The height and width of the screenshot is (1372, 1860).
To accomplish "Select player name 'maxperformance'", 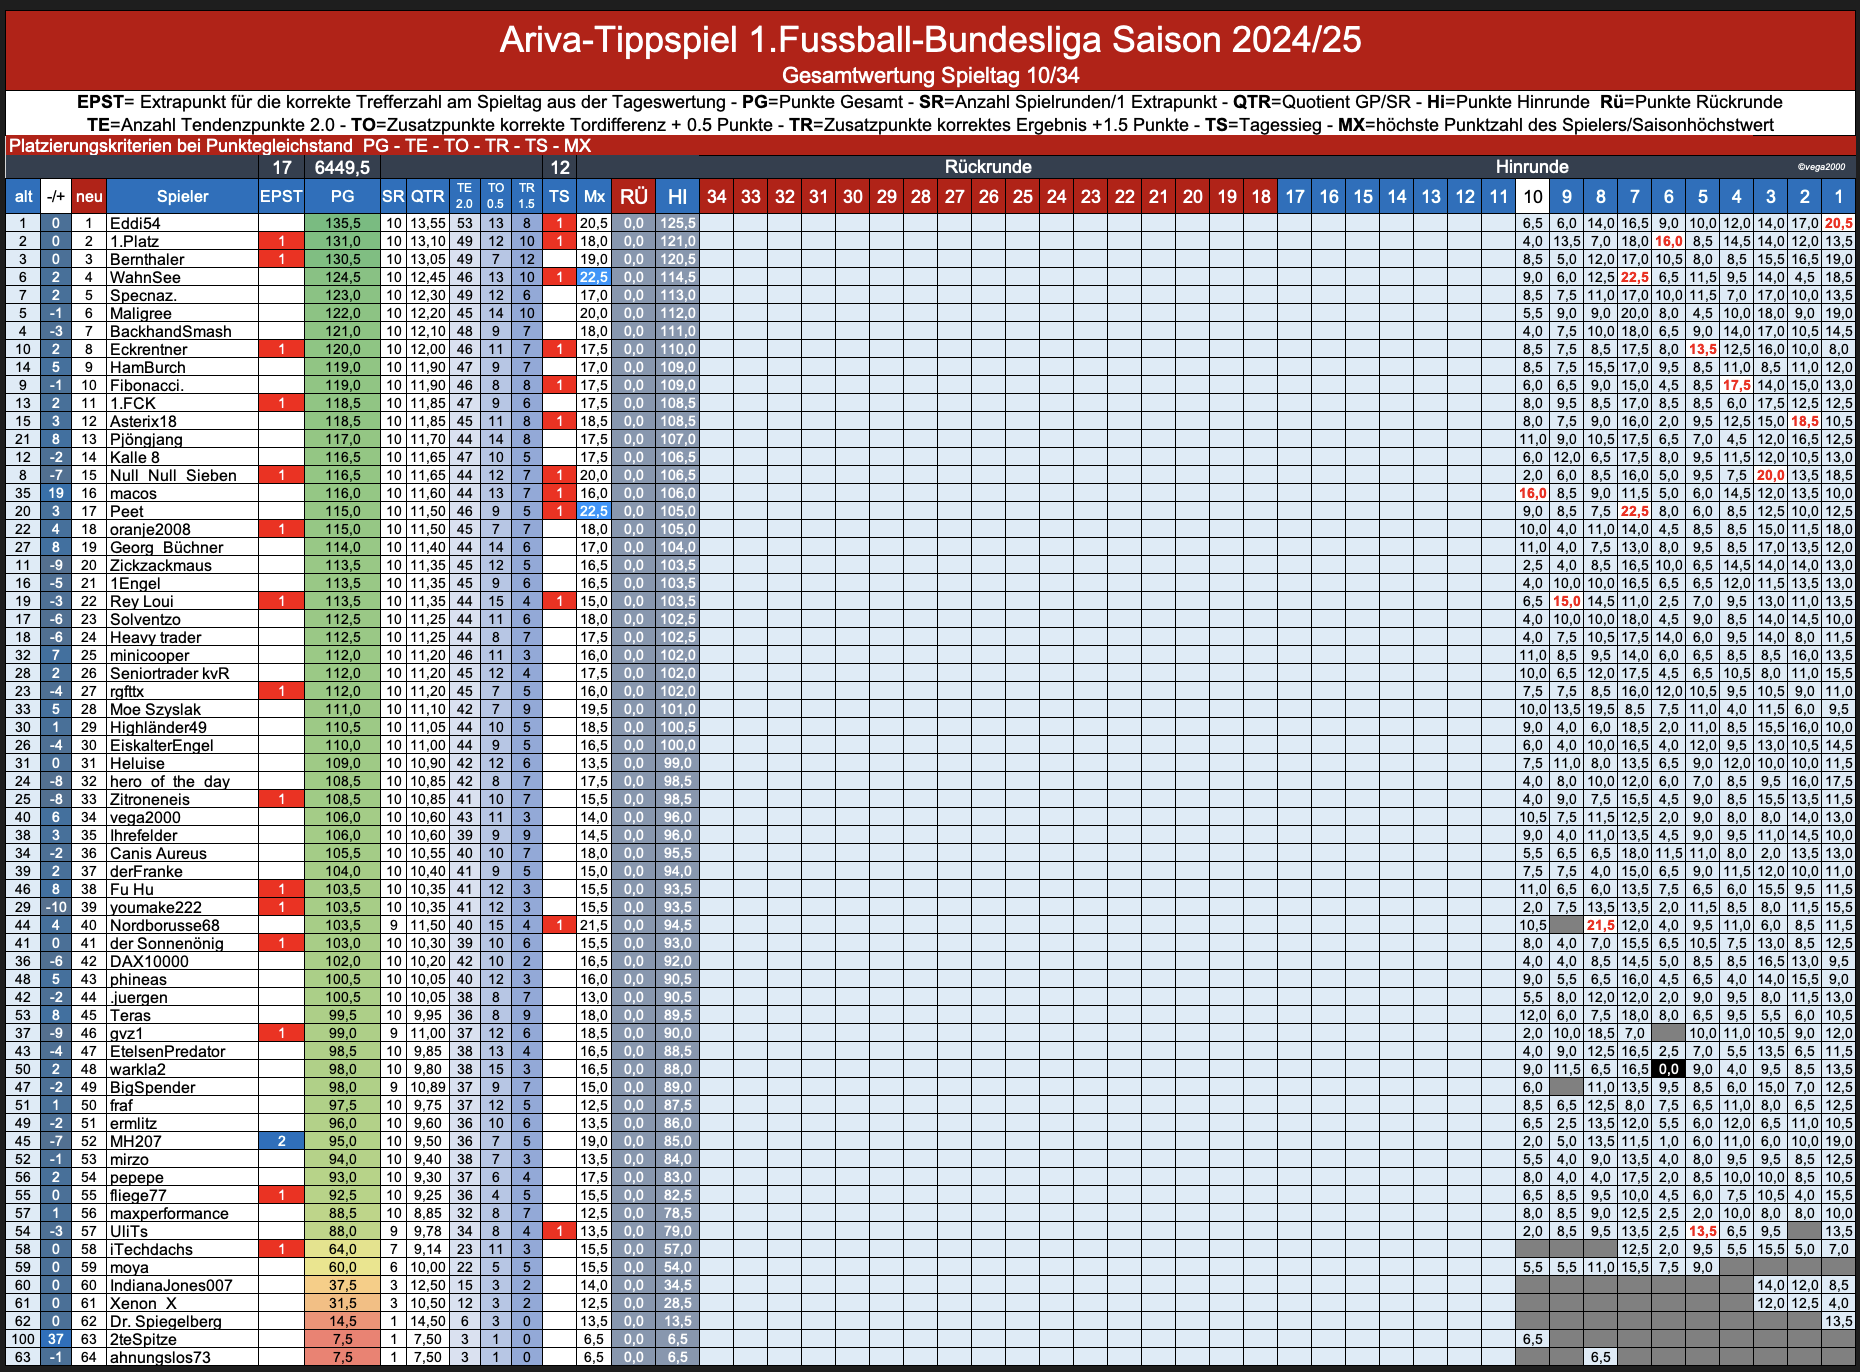I will coord(169,1213).
